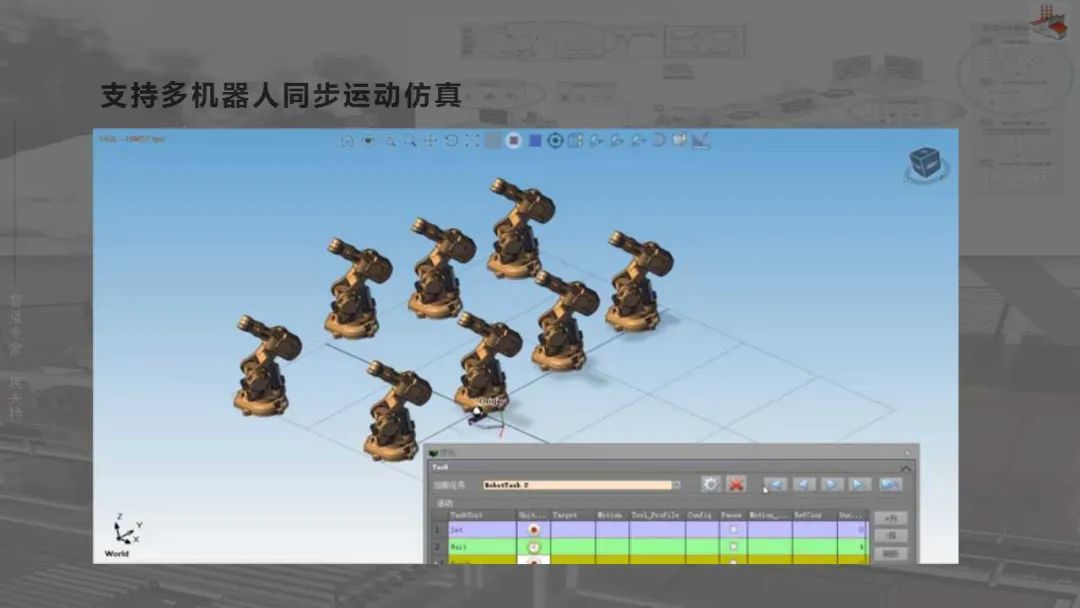Screen dimensions: 1080x608
Task: Toggle Pause checkbox in Wait row
Action: pos(733,547)
